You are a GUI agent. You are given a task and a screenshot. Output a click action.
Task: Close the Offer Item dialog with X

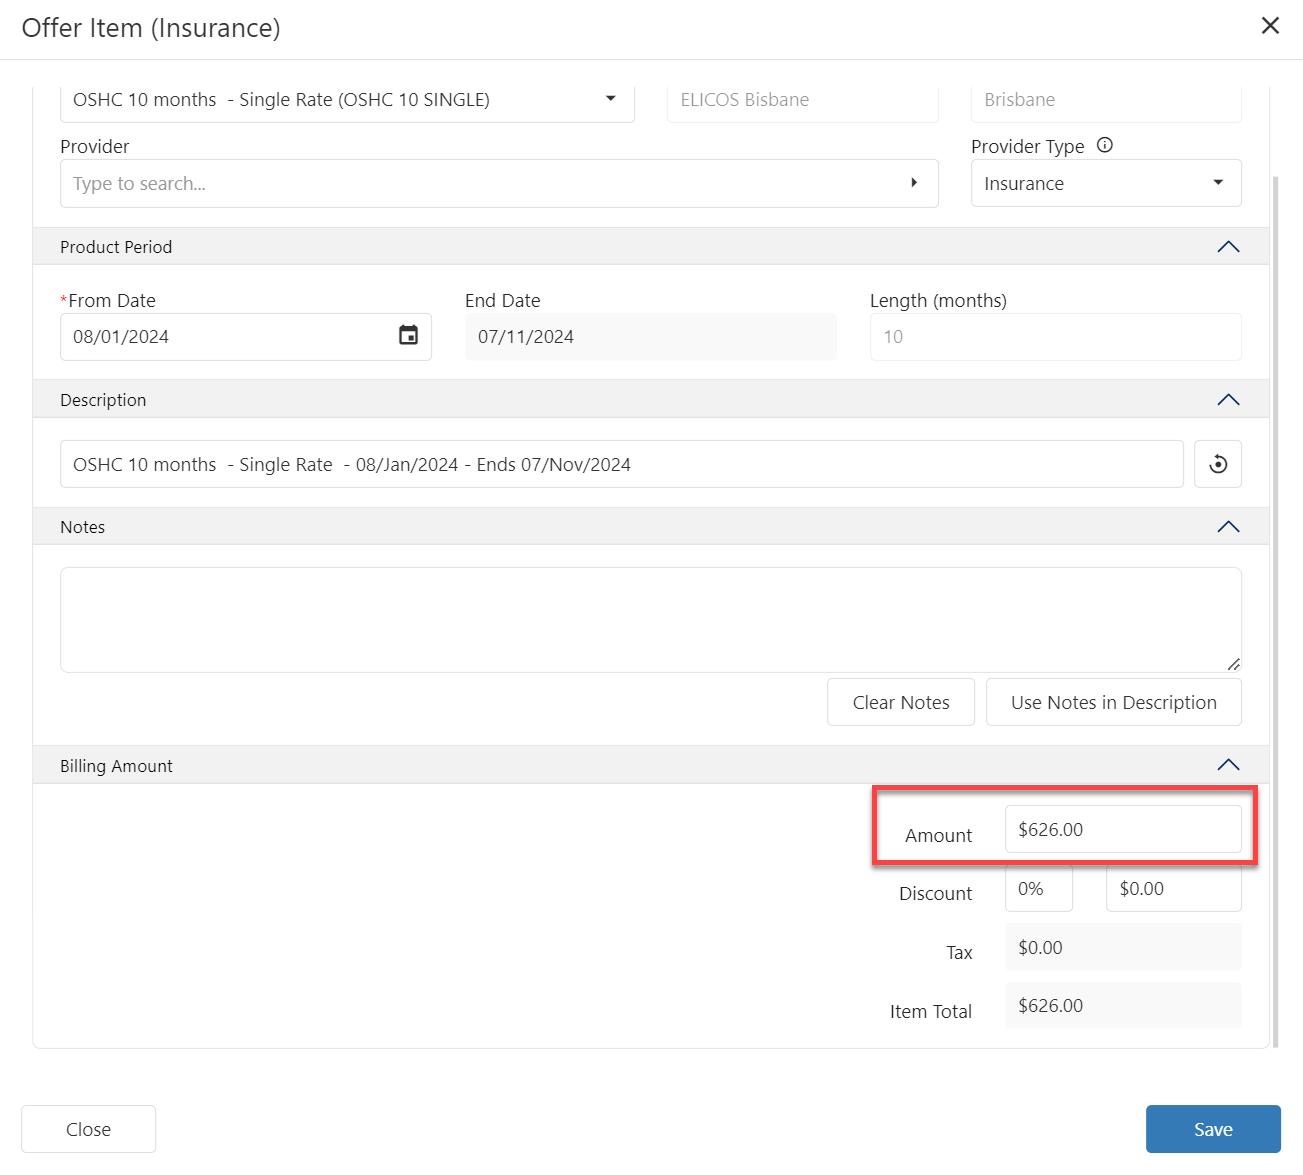coord(1270,26)
